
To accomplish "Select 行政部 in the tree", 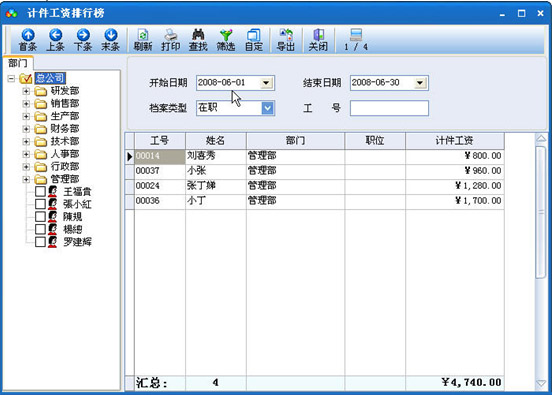I will coord(65,167).
